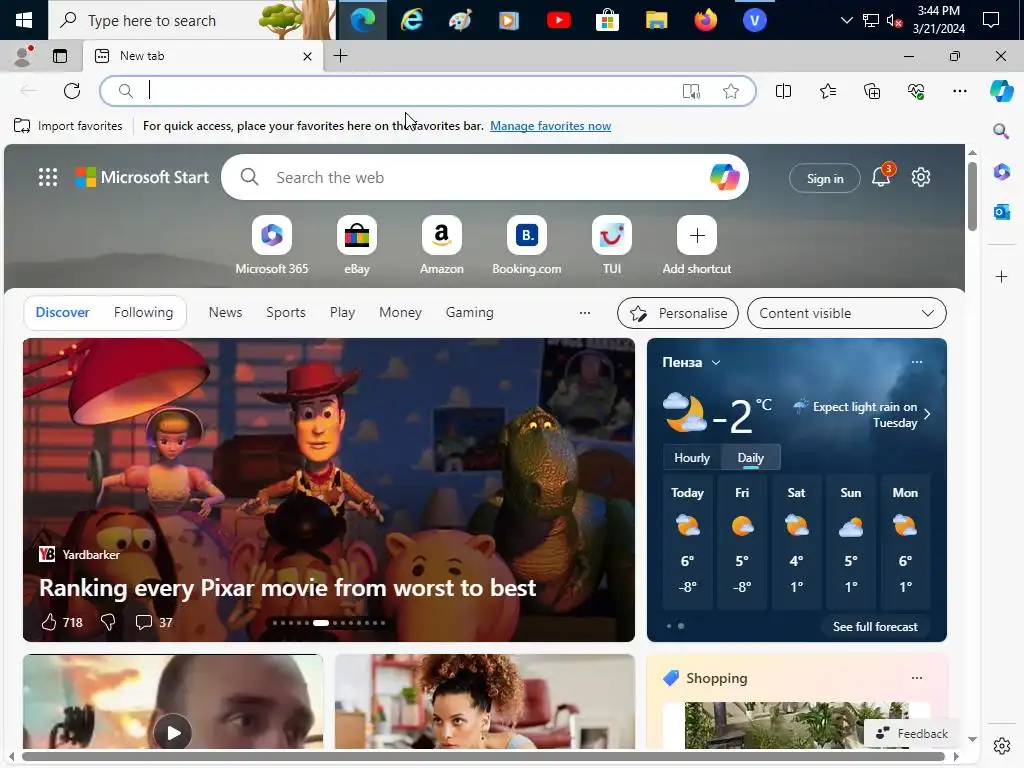Open See full forecast link
The width and height of the screenshot is (1024, 768).
[x=875, y=627]
